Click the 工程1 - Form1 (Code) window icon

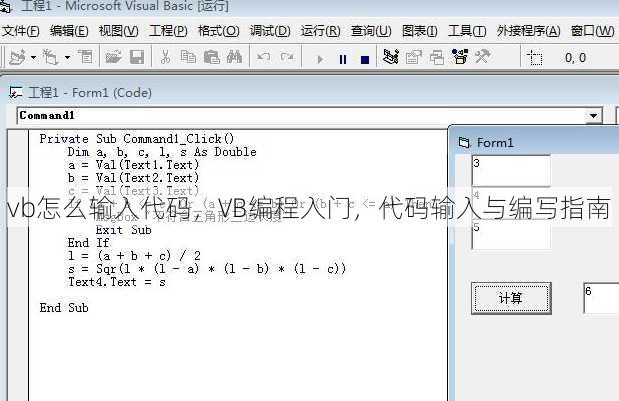(15, 93)
